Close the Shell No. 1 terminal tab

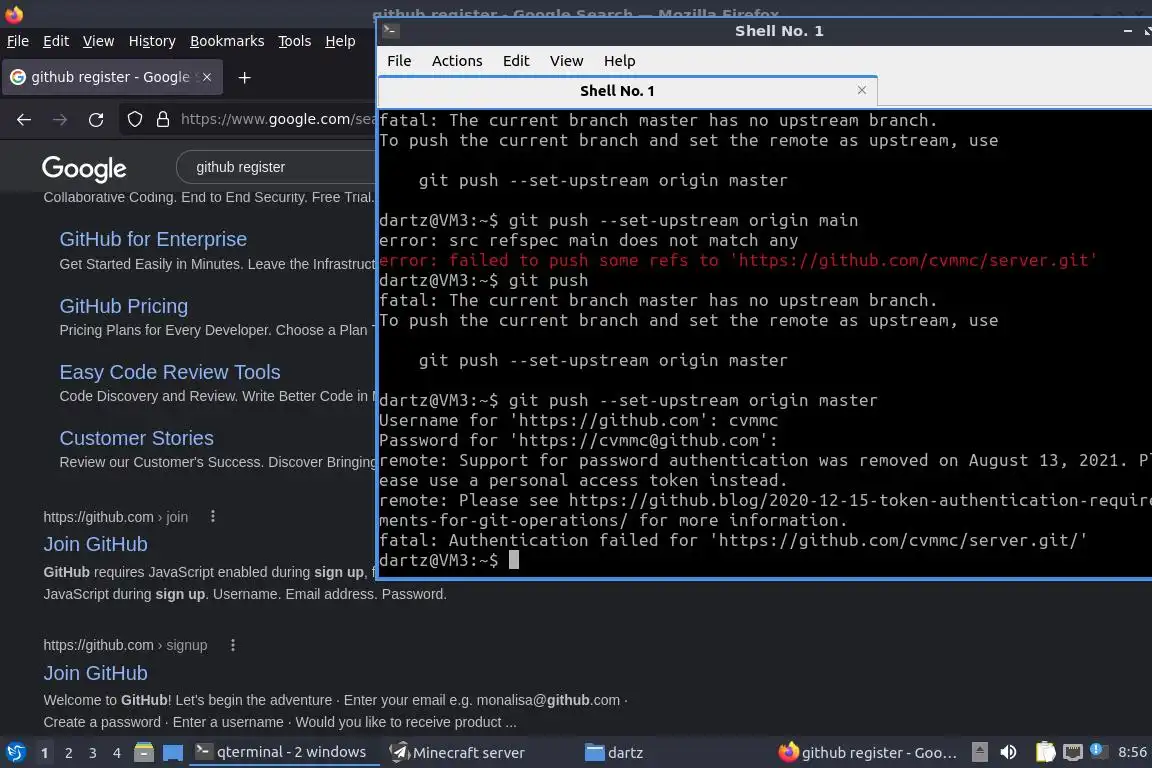[862, 90]
